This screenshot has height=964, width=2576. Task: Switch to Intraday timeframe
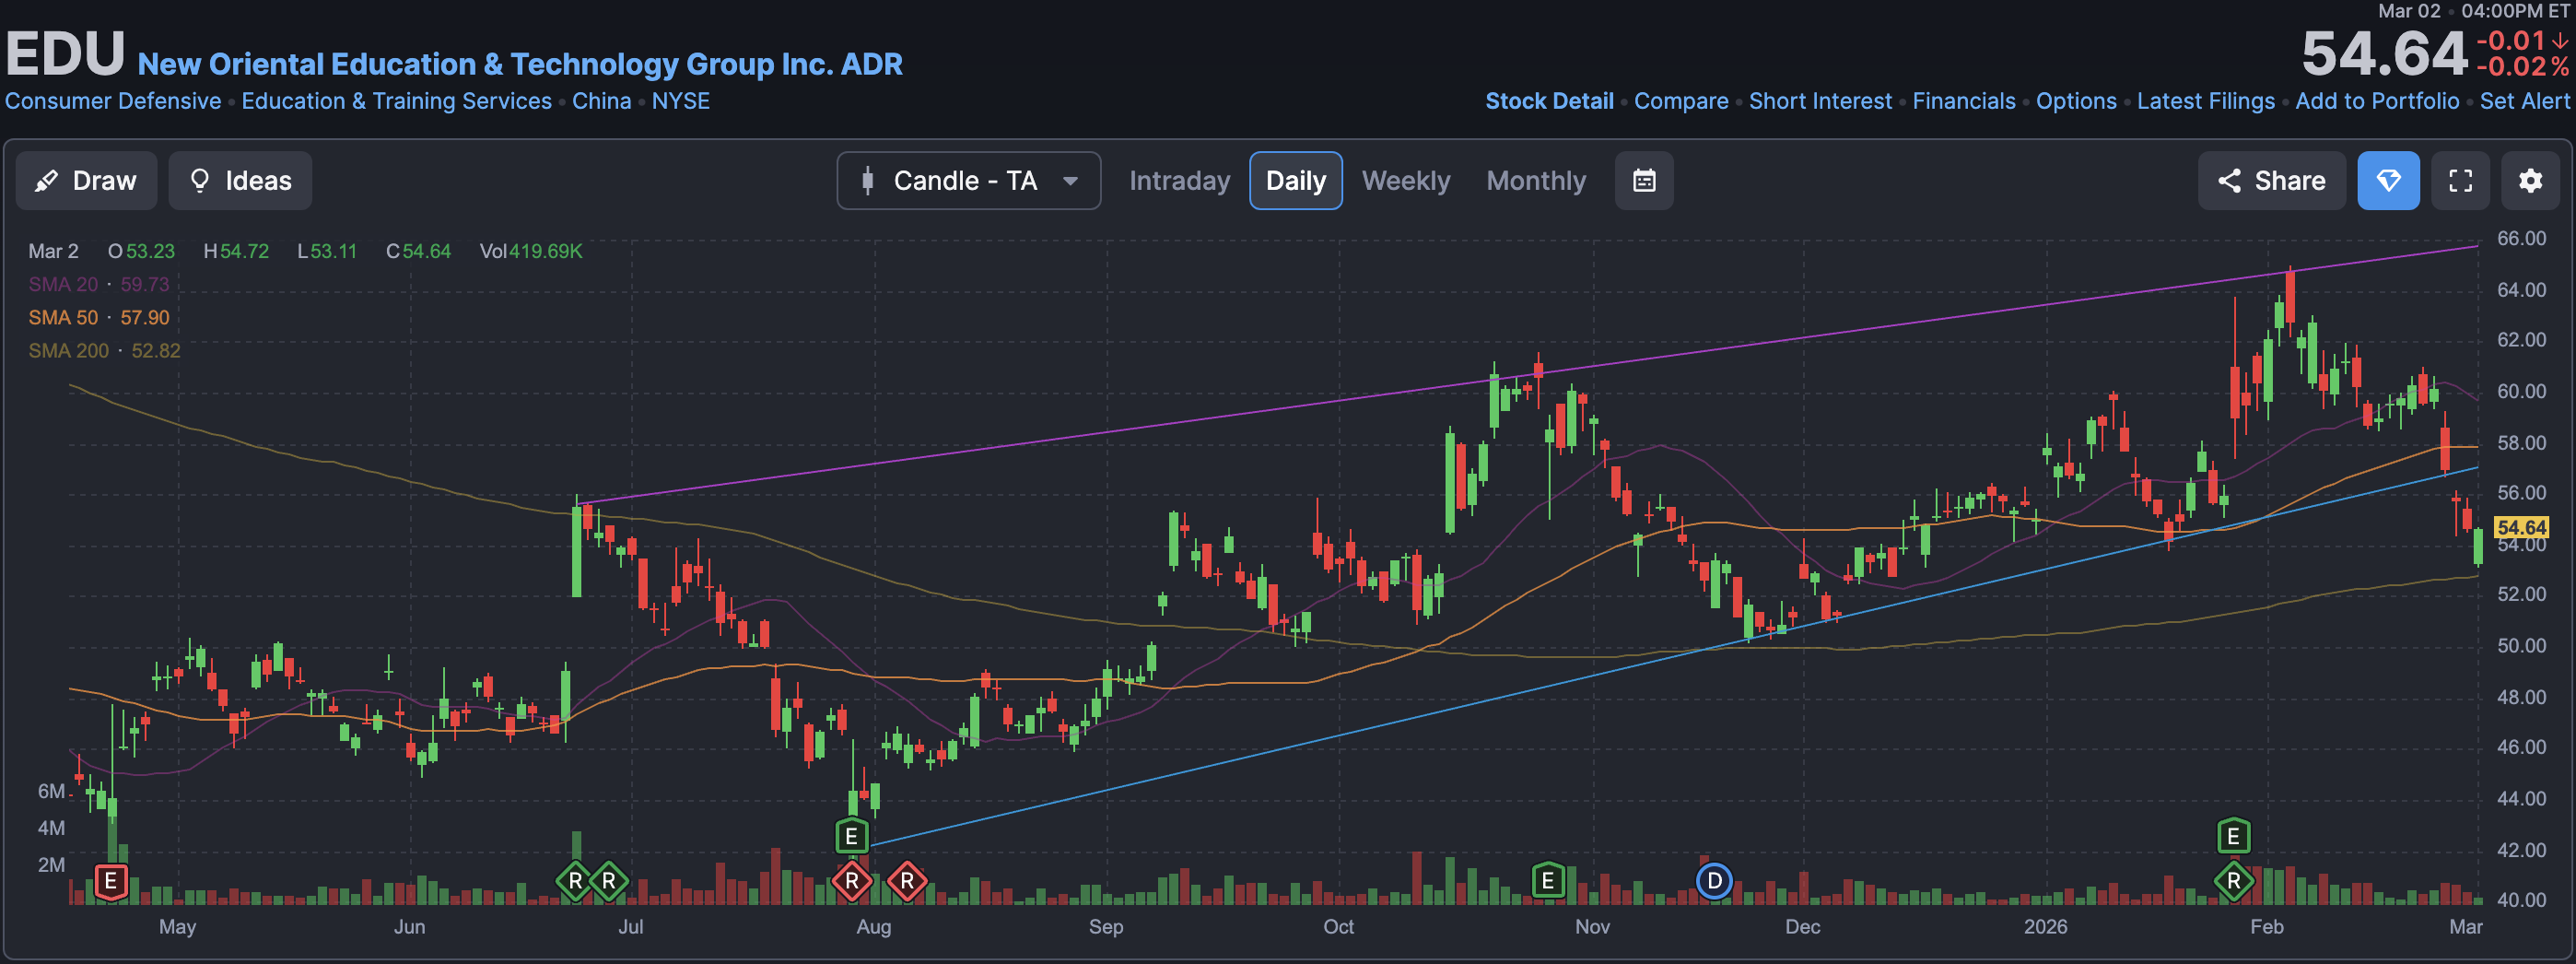coord(1179,181)
